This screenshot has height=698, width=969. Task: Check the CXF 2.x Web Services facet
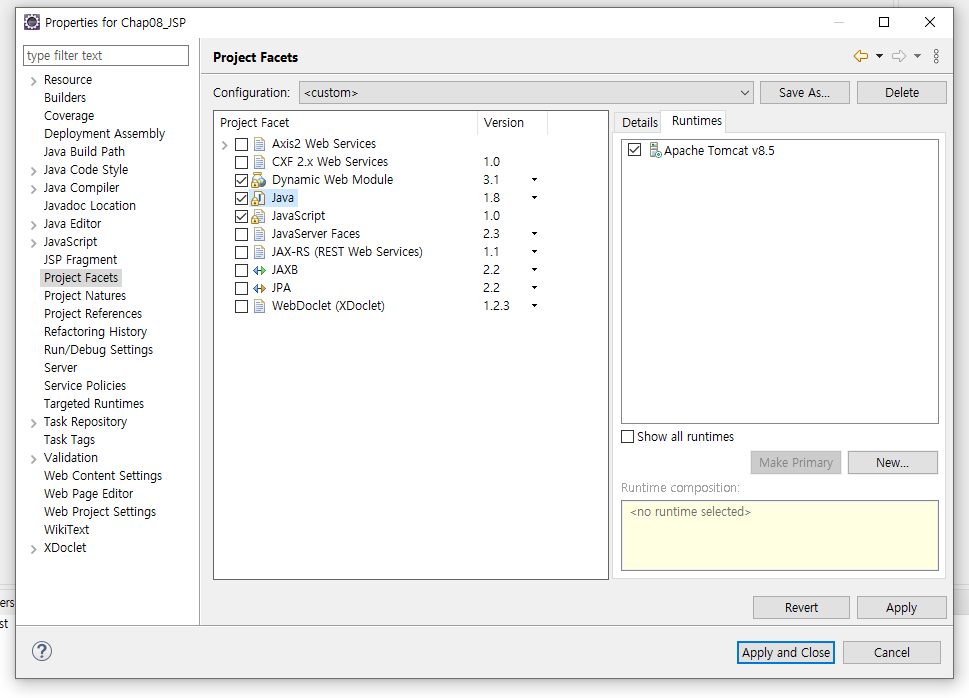[x=242, y=162]
